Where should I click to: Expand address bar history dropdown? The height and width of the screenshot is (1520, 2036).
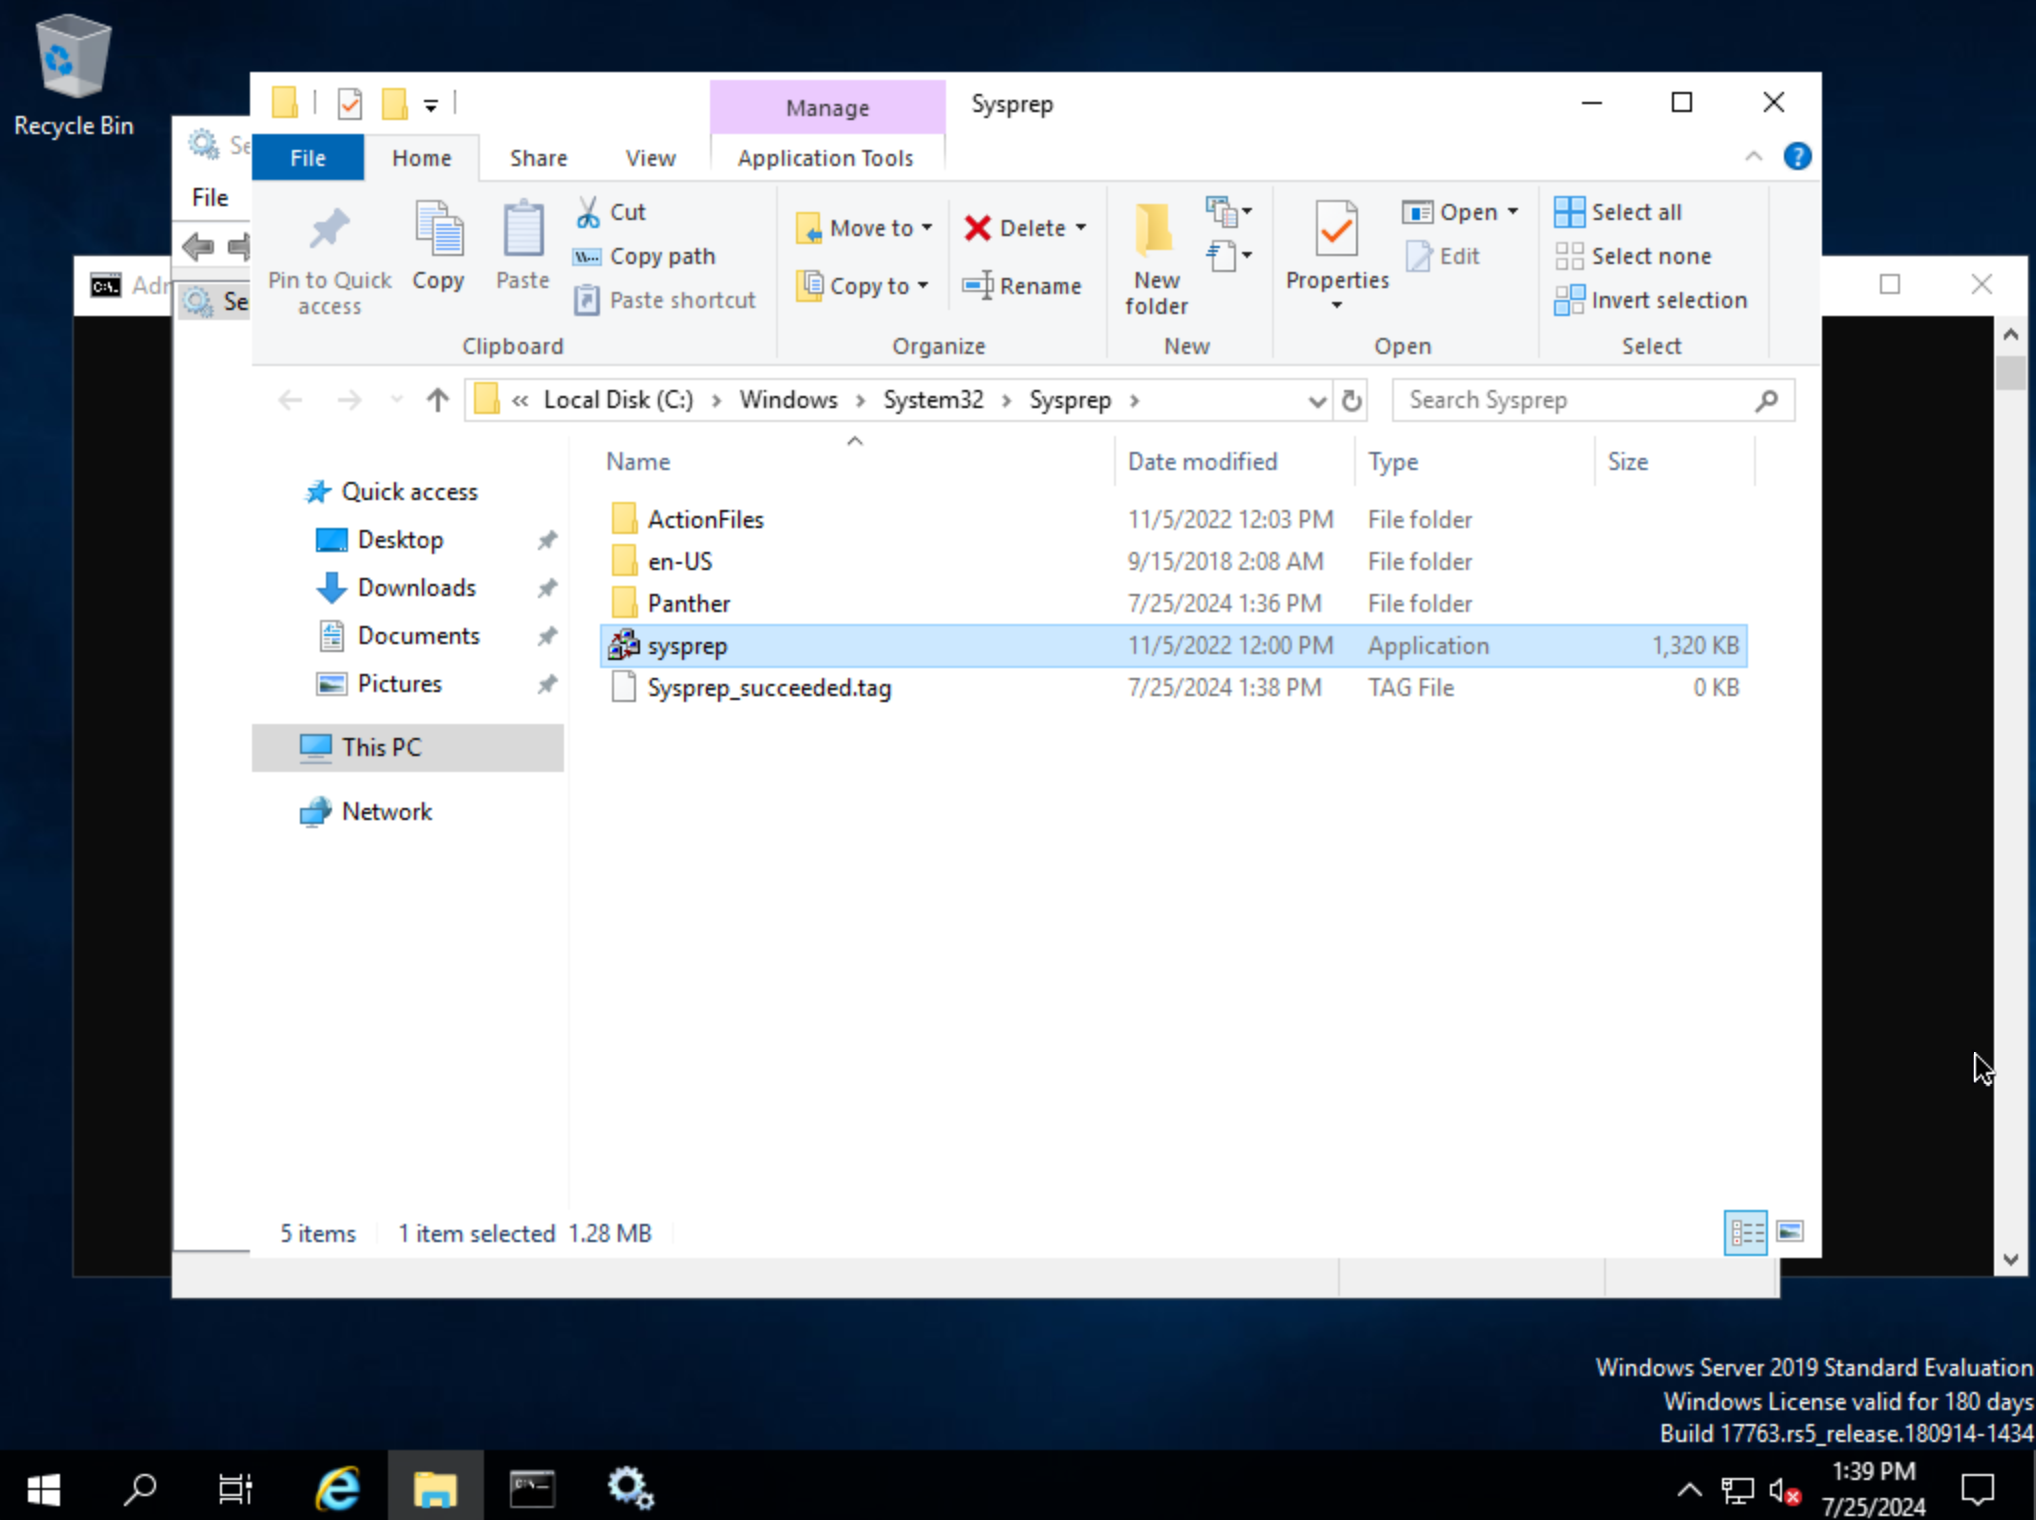[1317, 401]
